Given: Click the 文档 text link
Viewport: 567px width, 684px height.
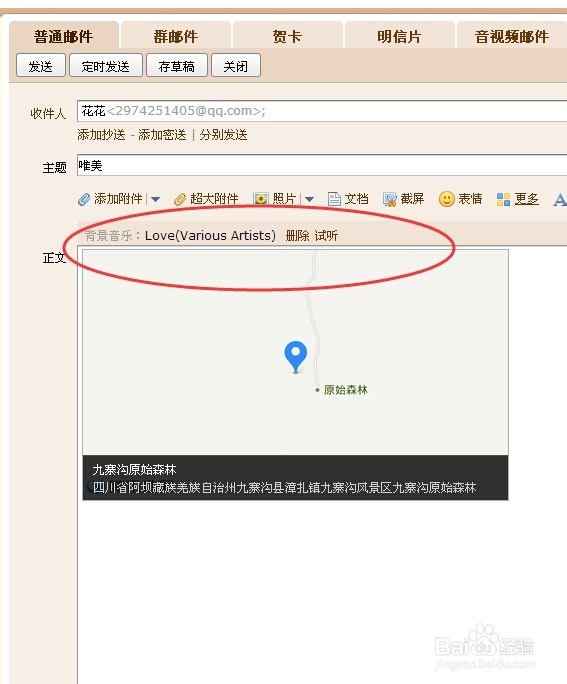Looking at the screenshot, I should (357, 199).
